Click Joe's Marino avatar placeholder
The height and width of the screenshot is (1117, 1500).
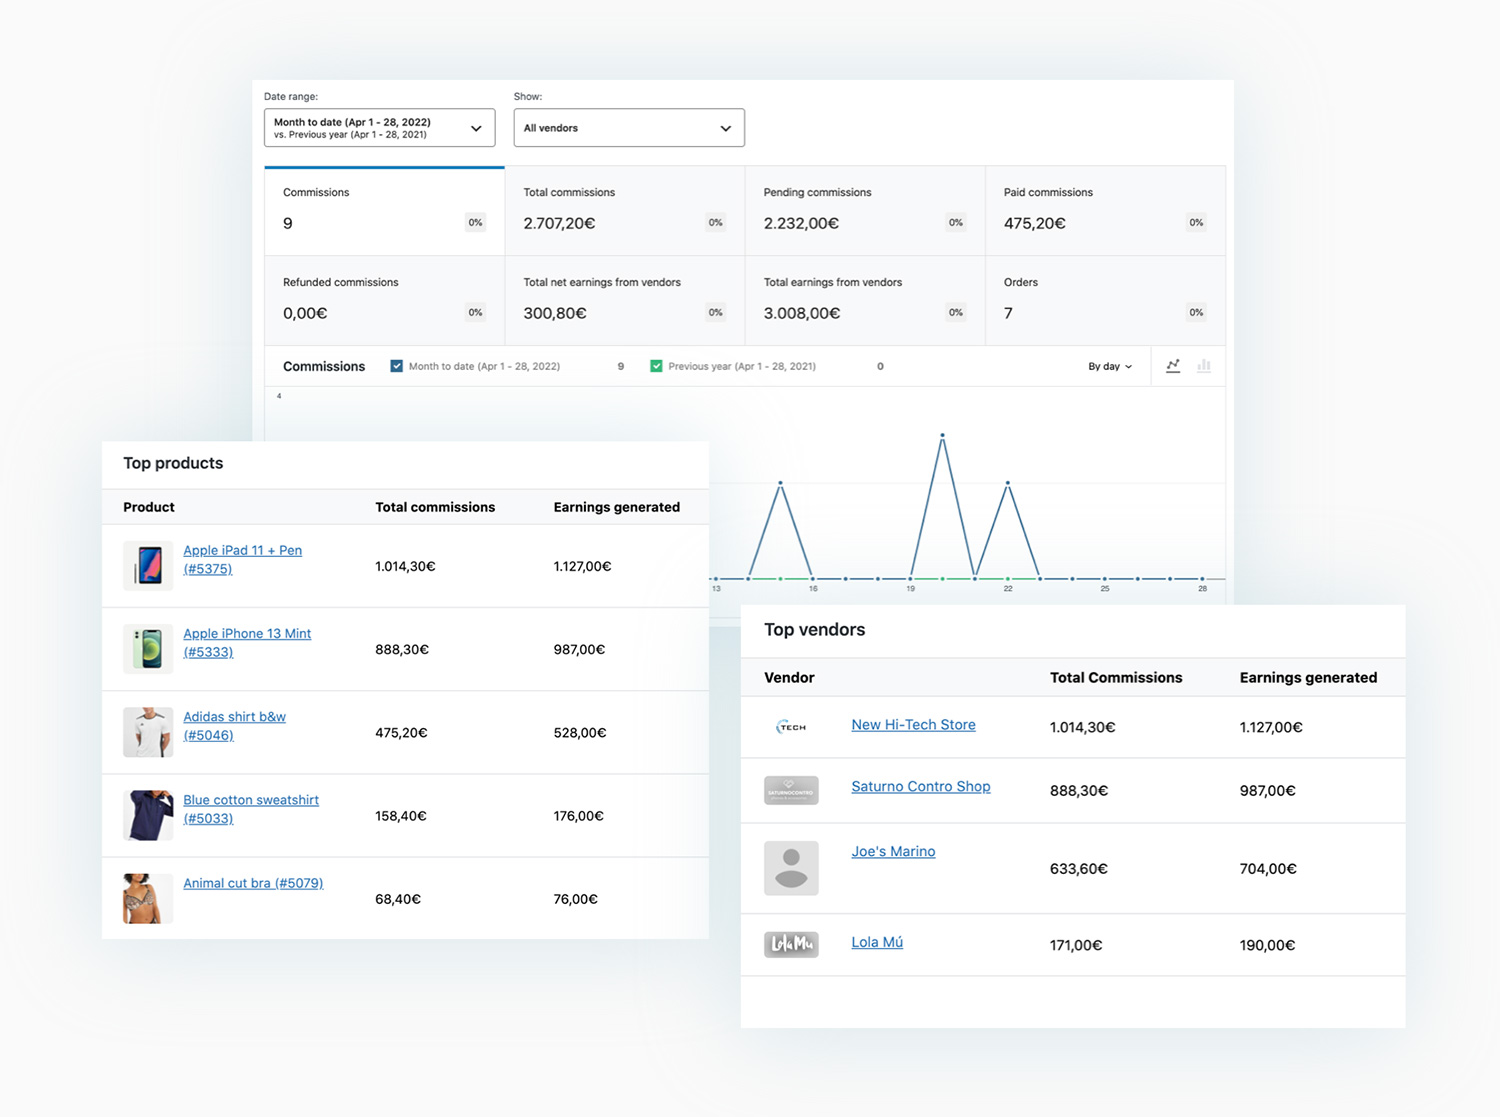791,868
